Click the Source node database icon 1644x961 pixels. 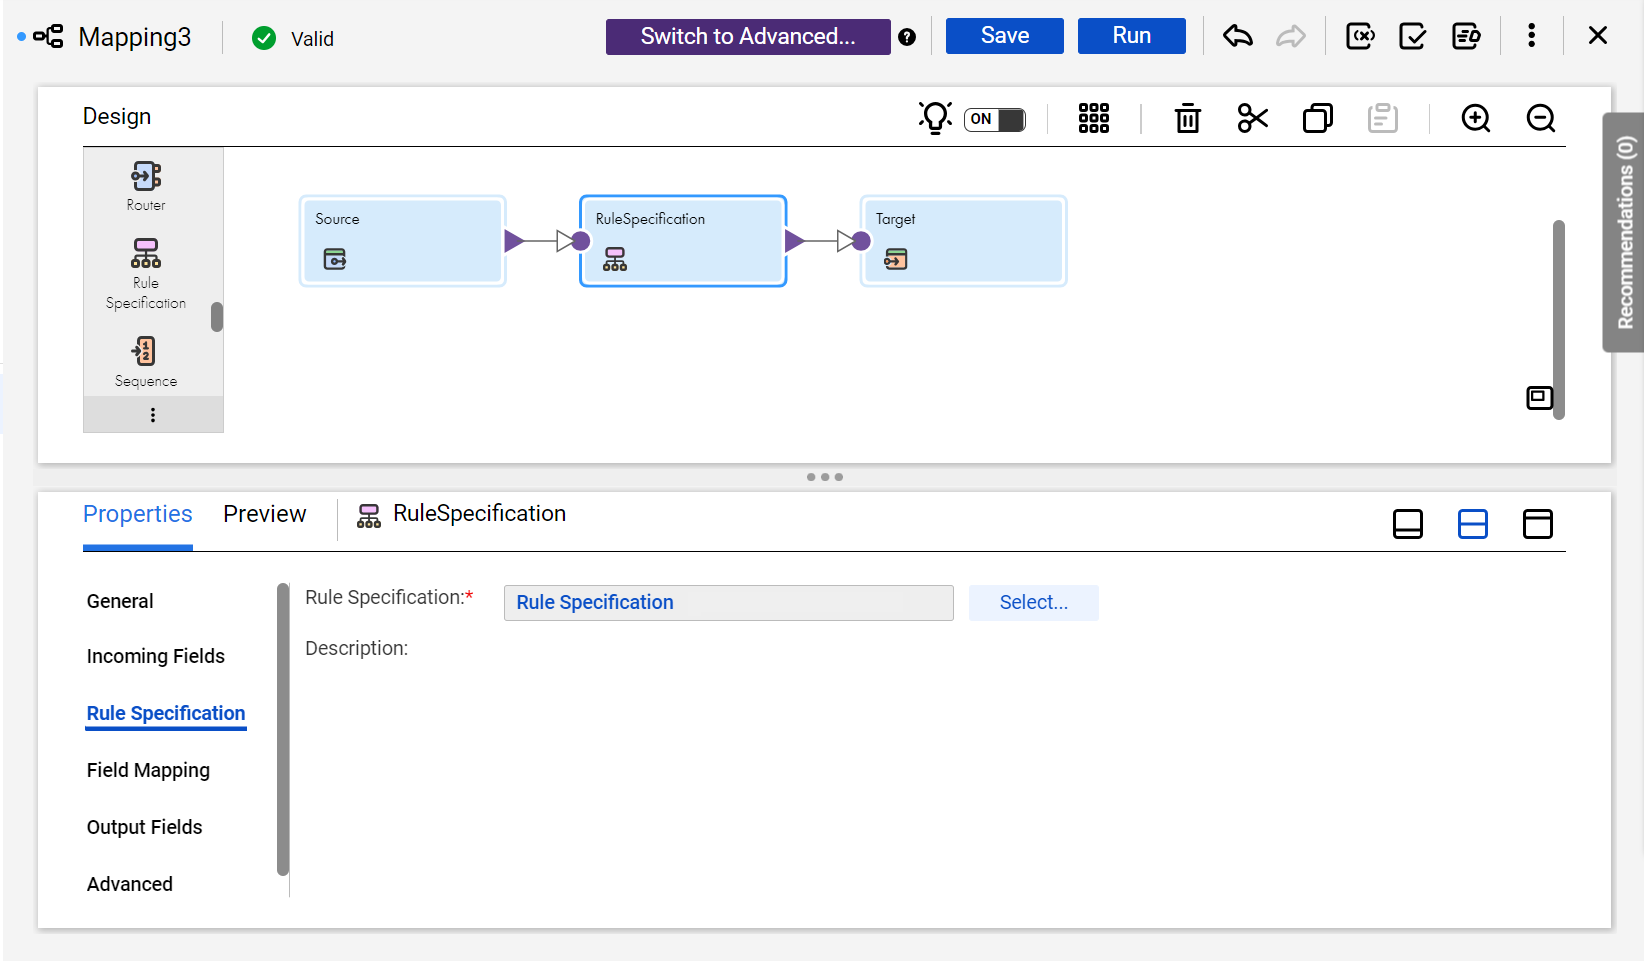tap(335, 260)
